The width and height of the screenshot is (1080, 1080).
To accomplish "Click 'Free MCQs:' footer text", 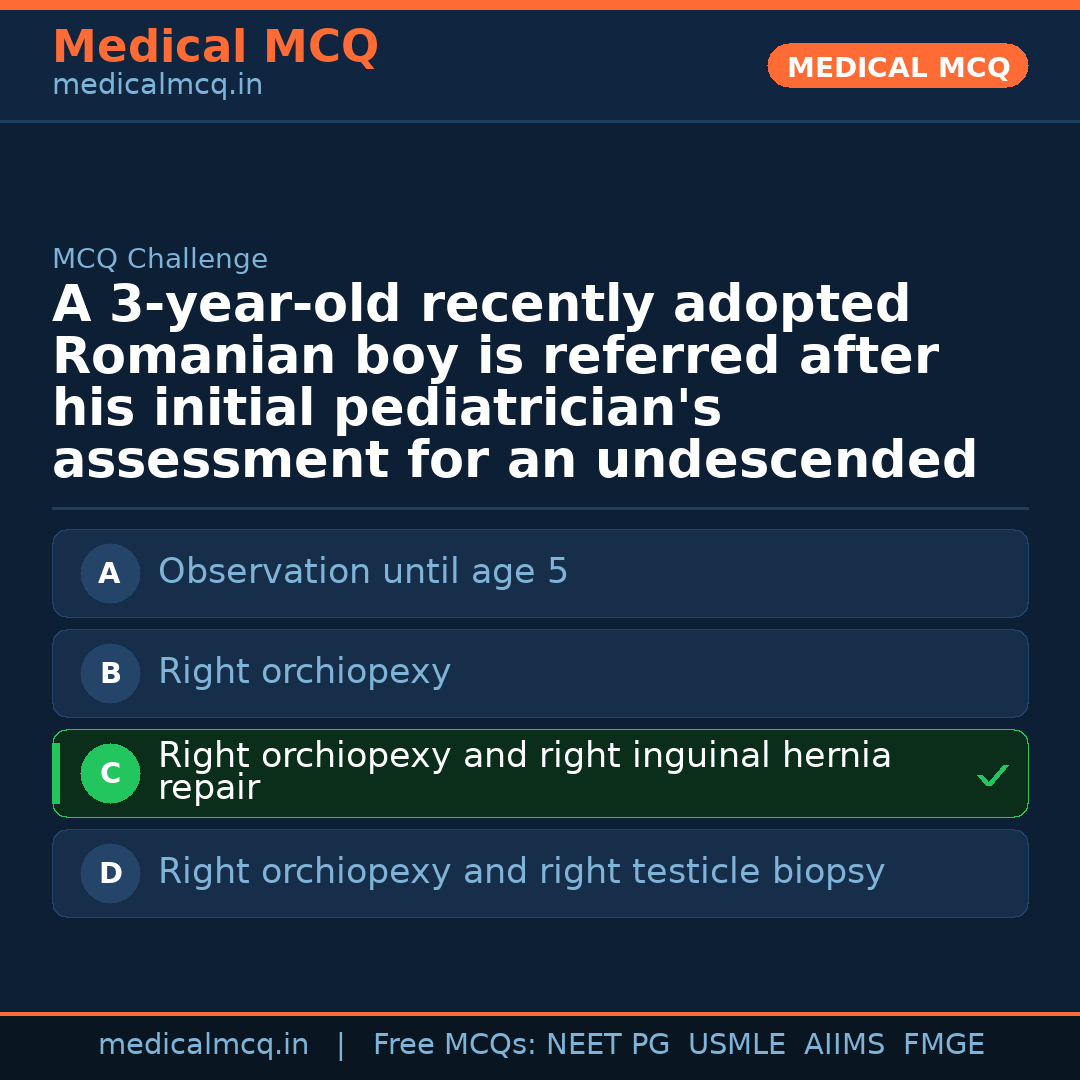I will (x=455, y=1045).
